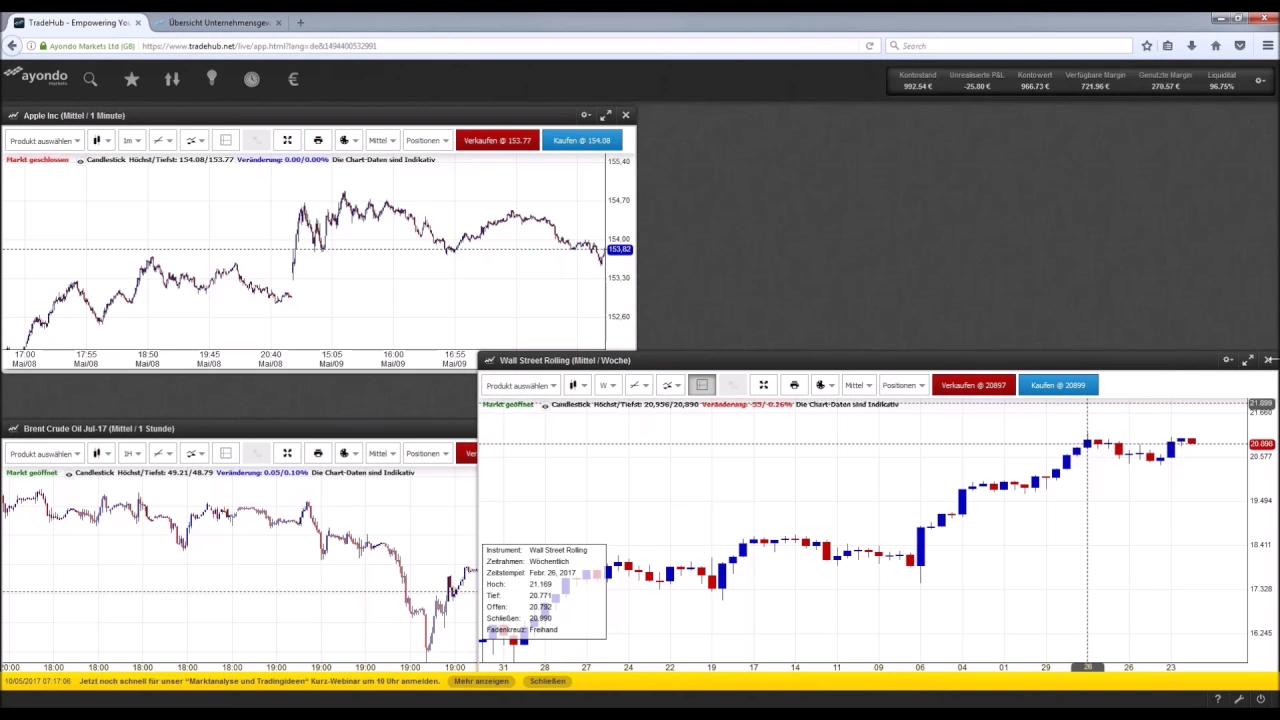Toggle Candlestick eye visibility in Apple chart
Viewport: 1280px width, 720px height.
(x=80, y=160)
